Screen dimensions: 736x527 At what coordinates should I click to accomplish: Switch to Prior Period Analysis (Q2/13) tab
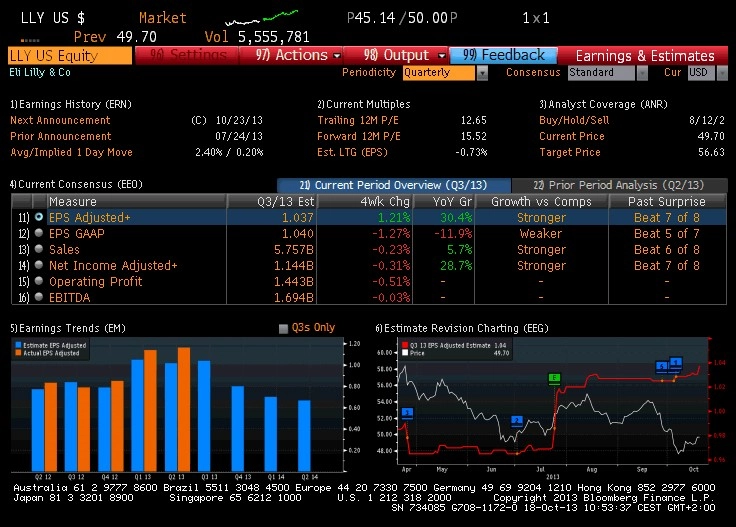(619, 185)
